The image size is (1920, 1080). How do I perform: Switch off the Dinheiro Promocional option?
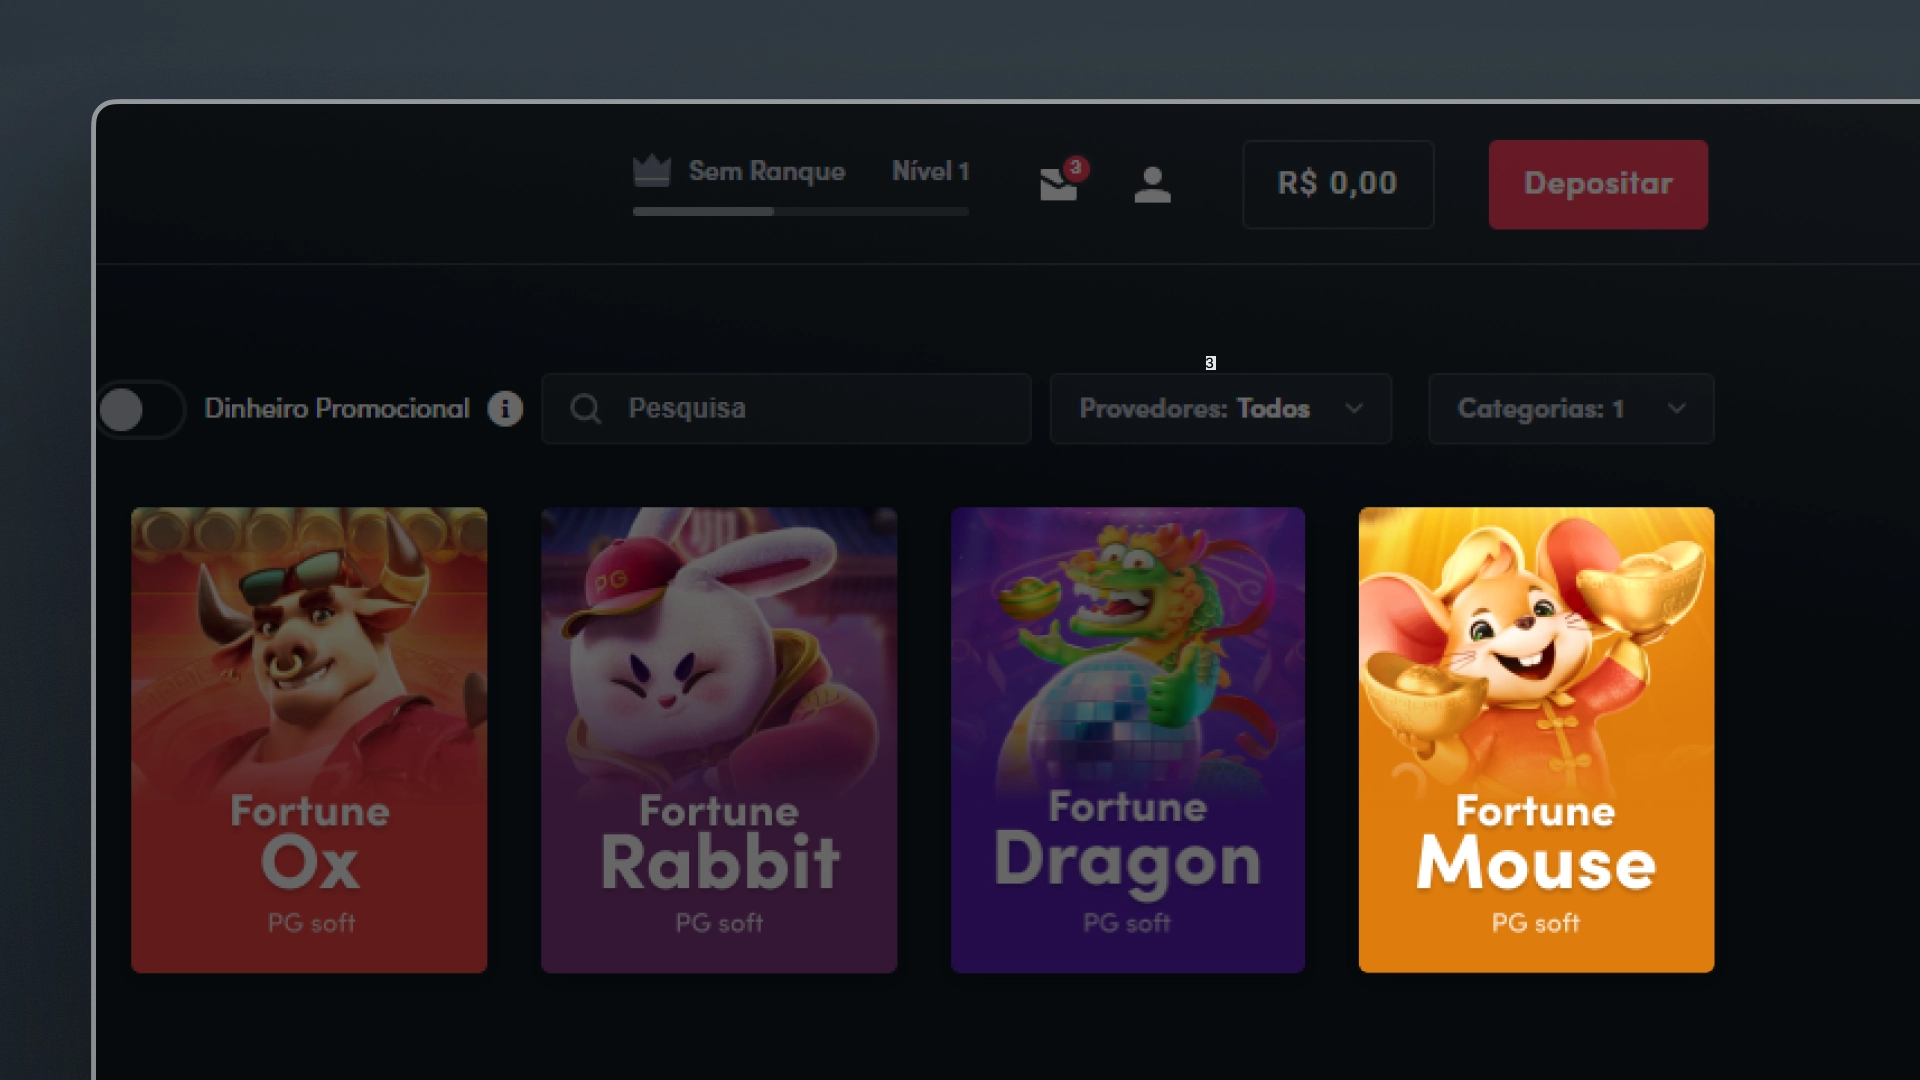pos(140,409)
